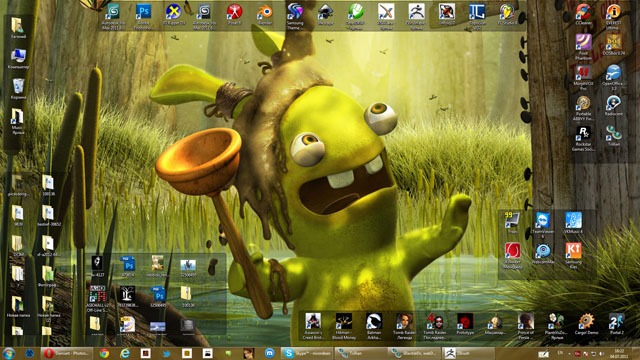
Task: Open the taskbar clock and date
Action: coord(619,353)
